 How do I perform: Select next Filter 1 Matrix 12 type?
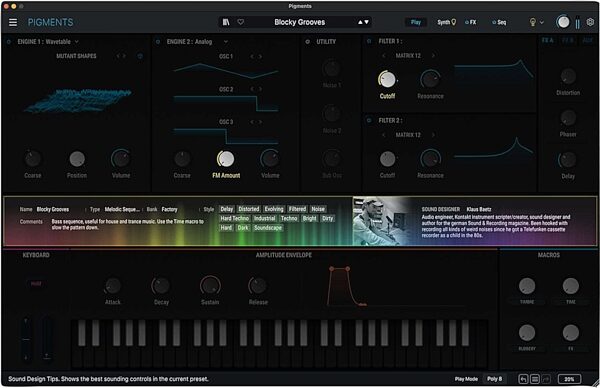(433, 56)
